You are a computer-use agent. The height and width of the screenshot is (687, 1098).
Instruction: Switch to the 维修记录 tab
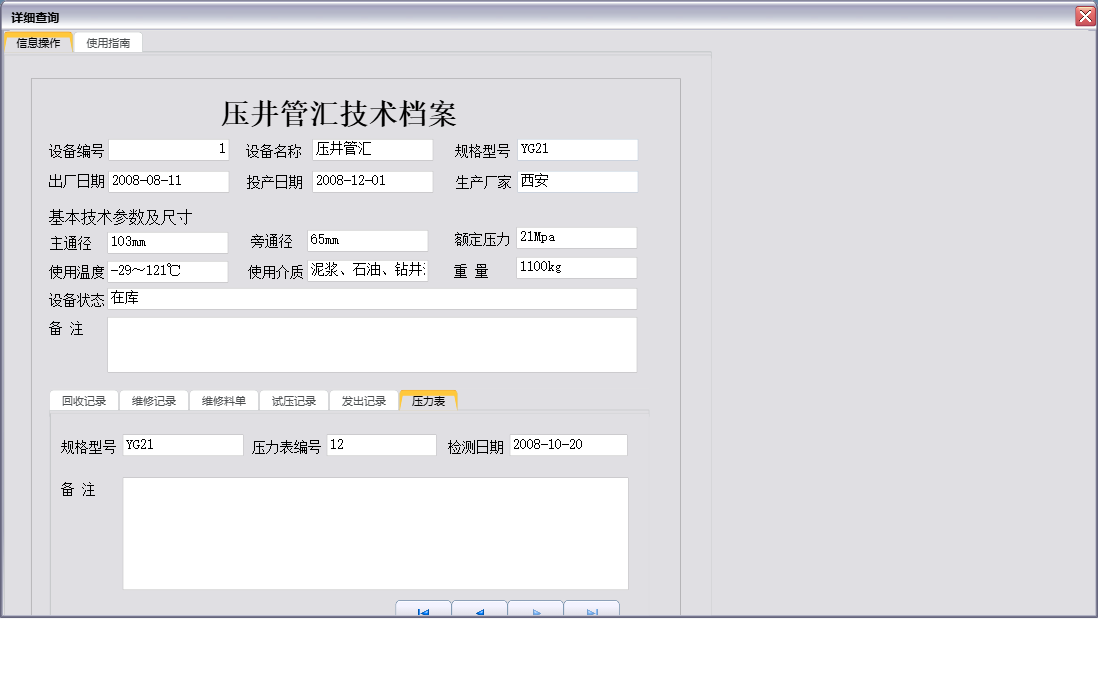click(154, 398)
